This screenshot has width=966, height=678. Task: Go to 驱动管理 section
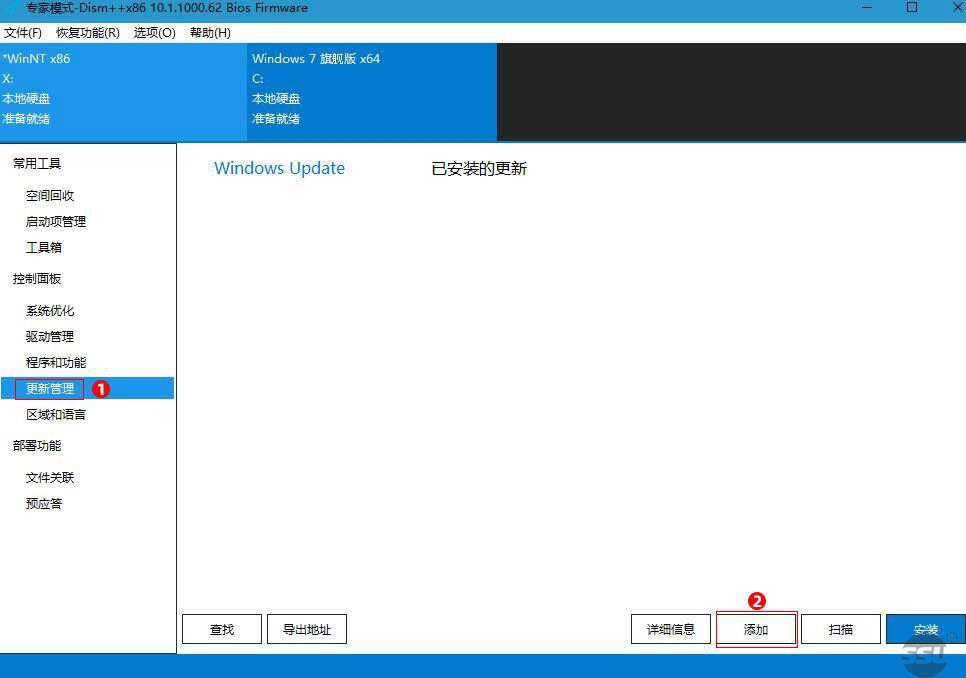point(50,337)
